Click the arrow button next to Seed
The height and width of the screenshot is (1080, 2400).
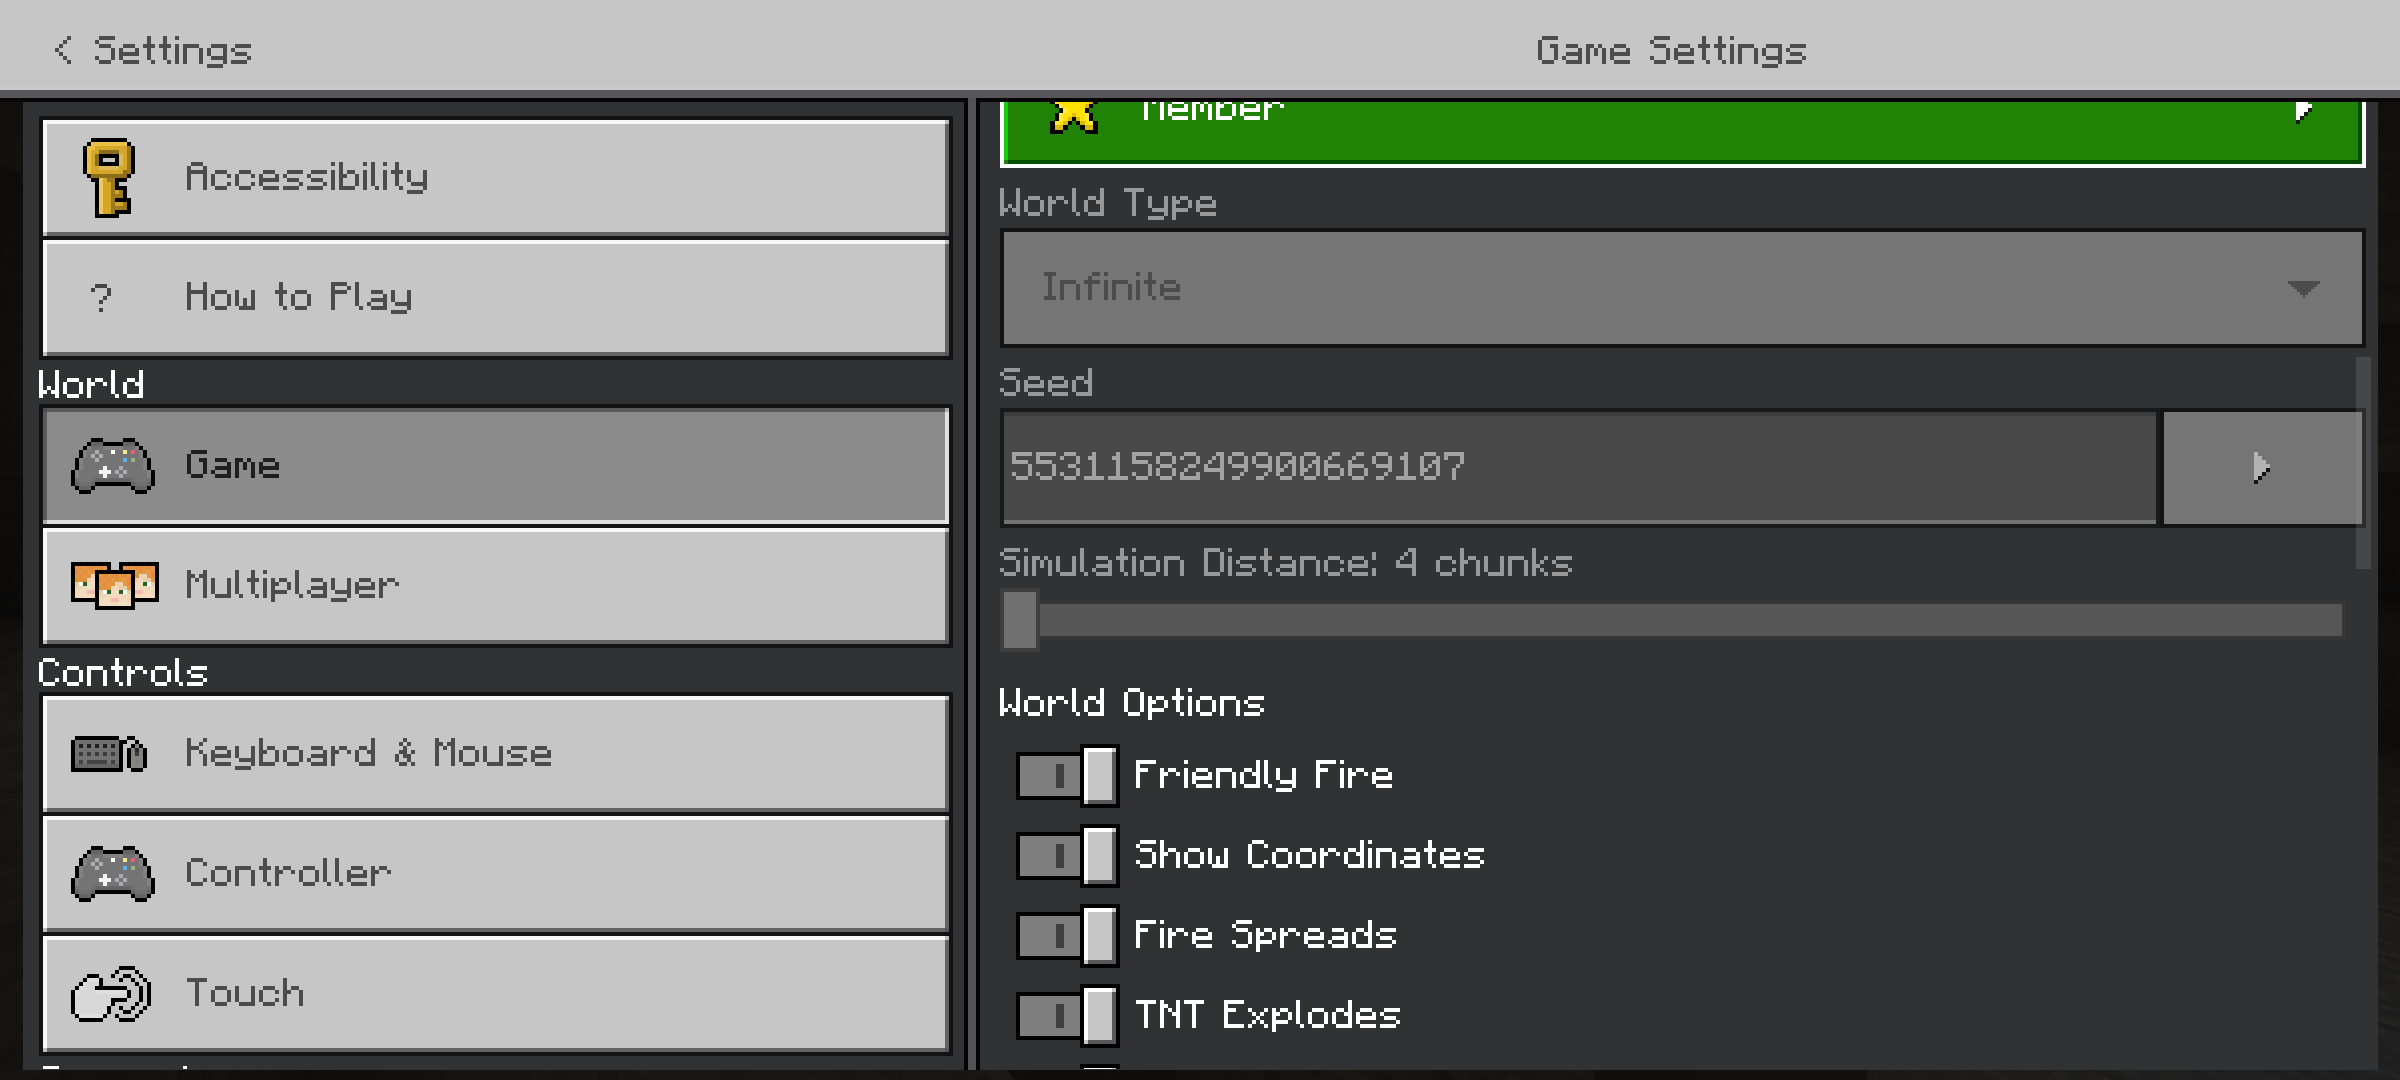click(2262, 467)
